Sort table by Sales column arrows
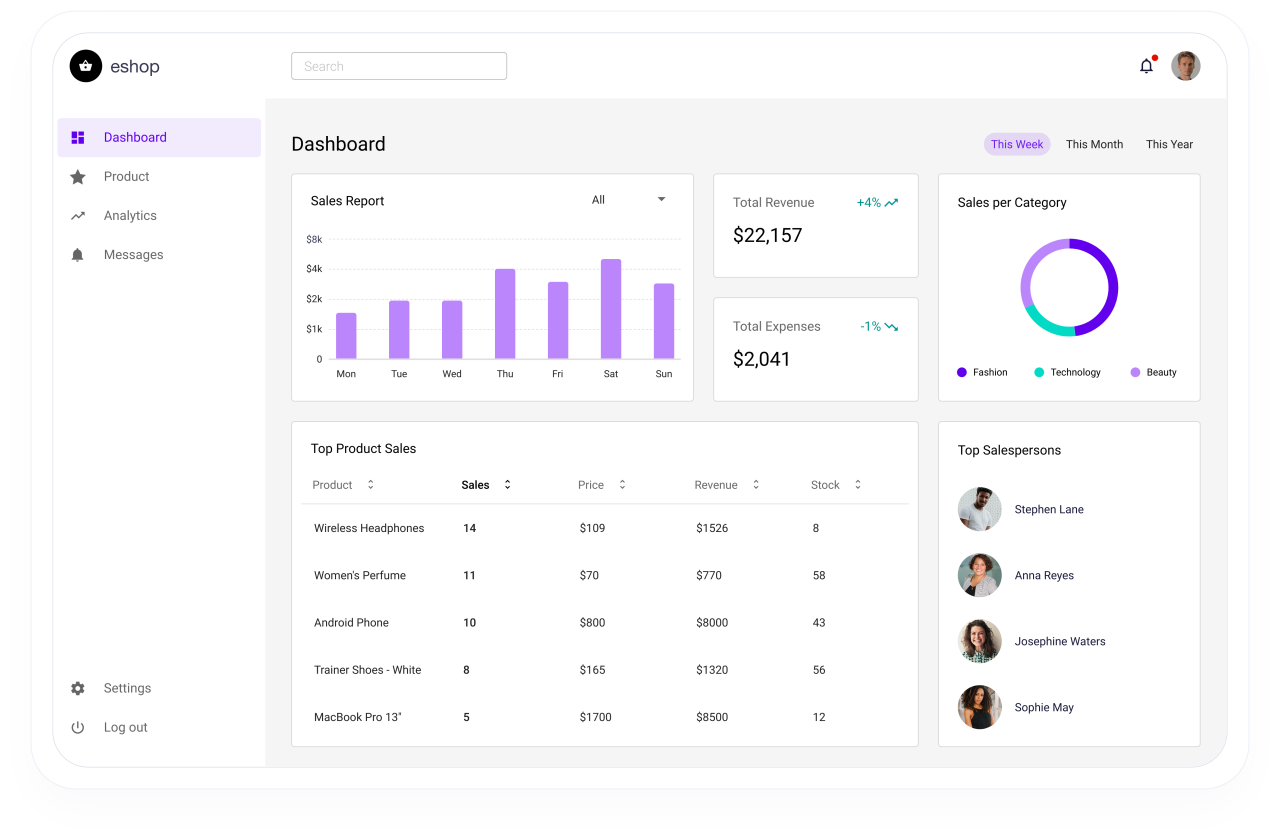 (x=507, y=485)
